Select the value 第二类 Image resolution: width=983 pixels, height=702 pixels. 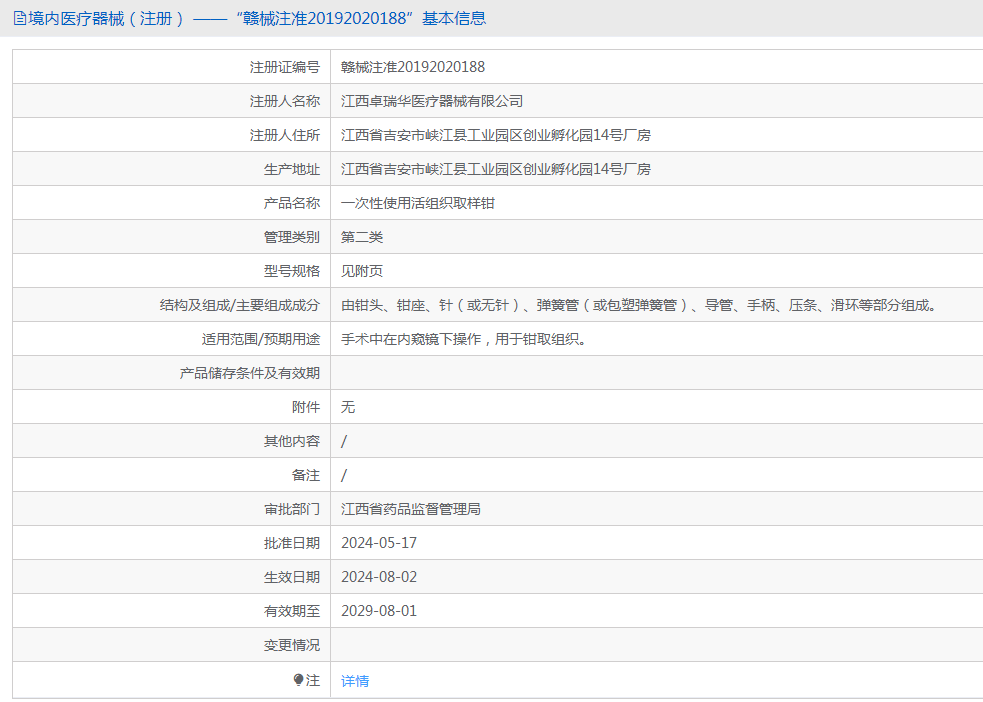coord(362,237)
